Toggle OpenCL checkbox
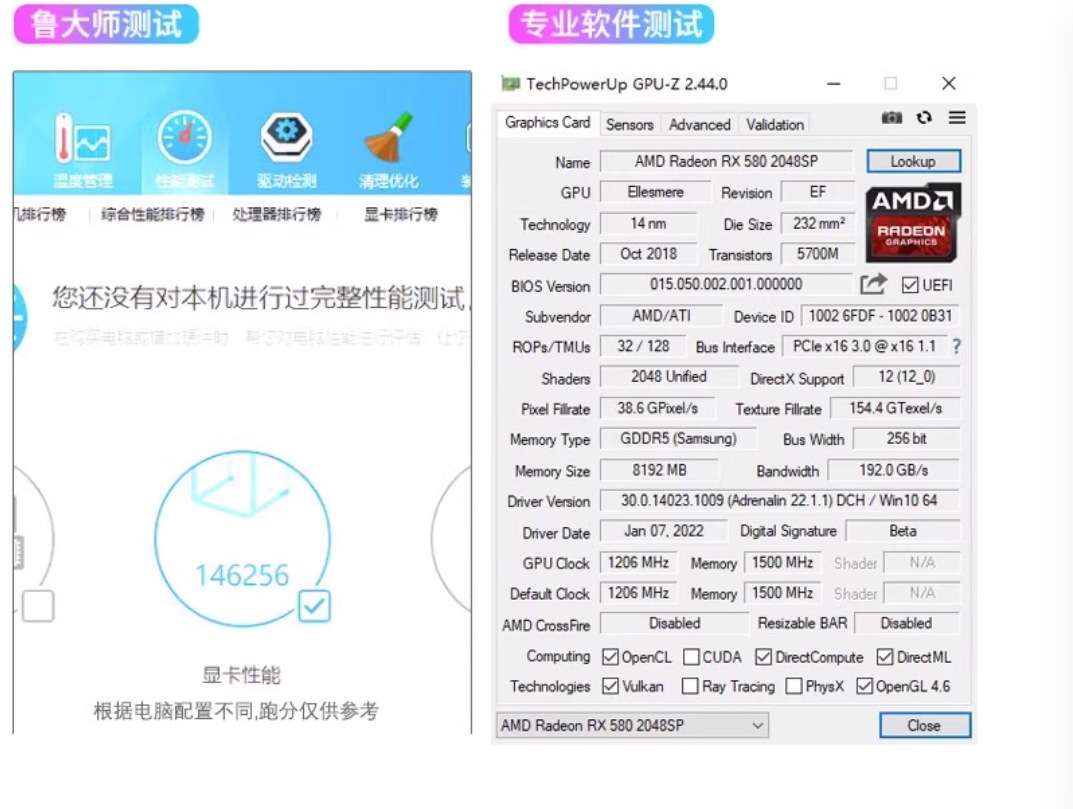Image resolution: width=1073 pixels, height=809 pixels. click(x=610, y=657)
